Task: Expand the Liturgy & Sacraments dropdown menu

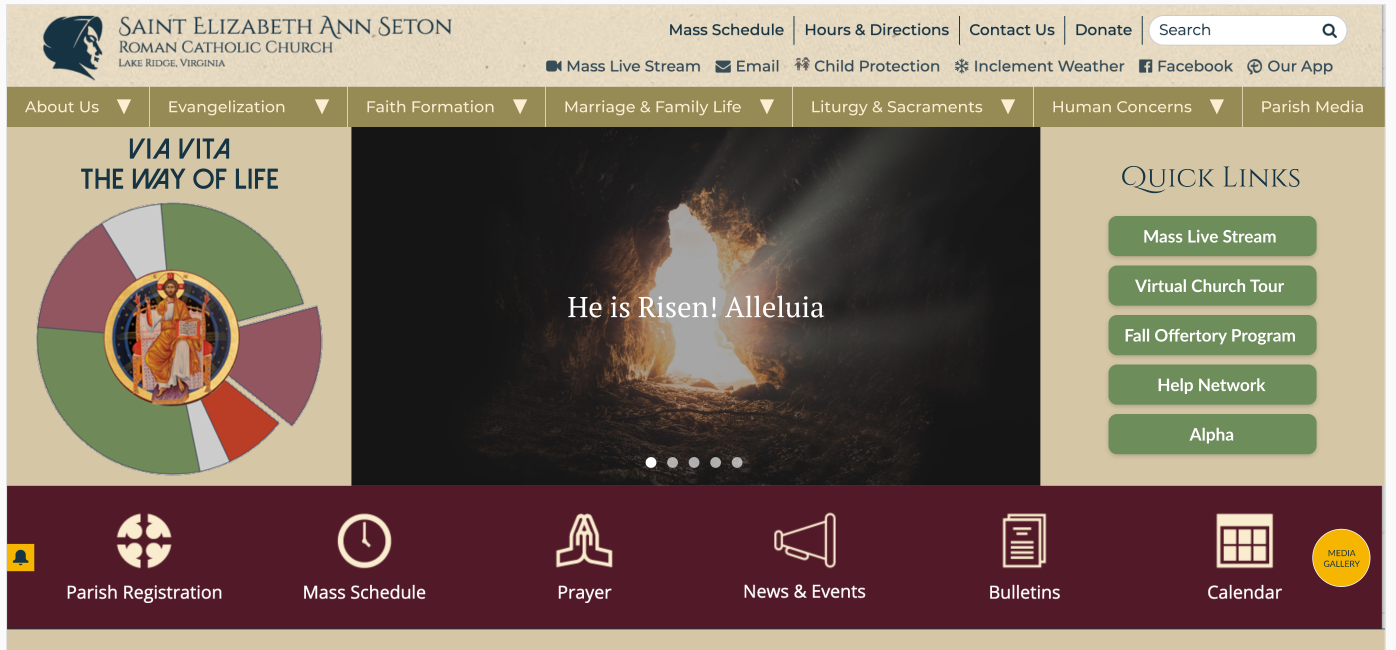Action: click(913, 107)
